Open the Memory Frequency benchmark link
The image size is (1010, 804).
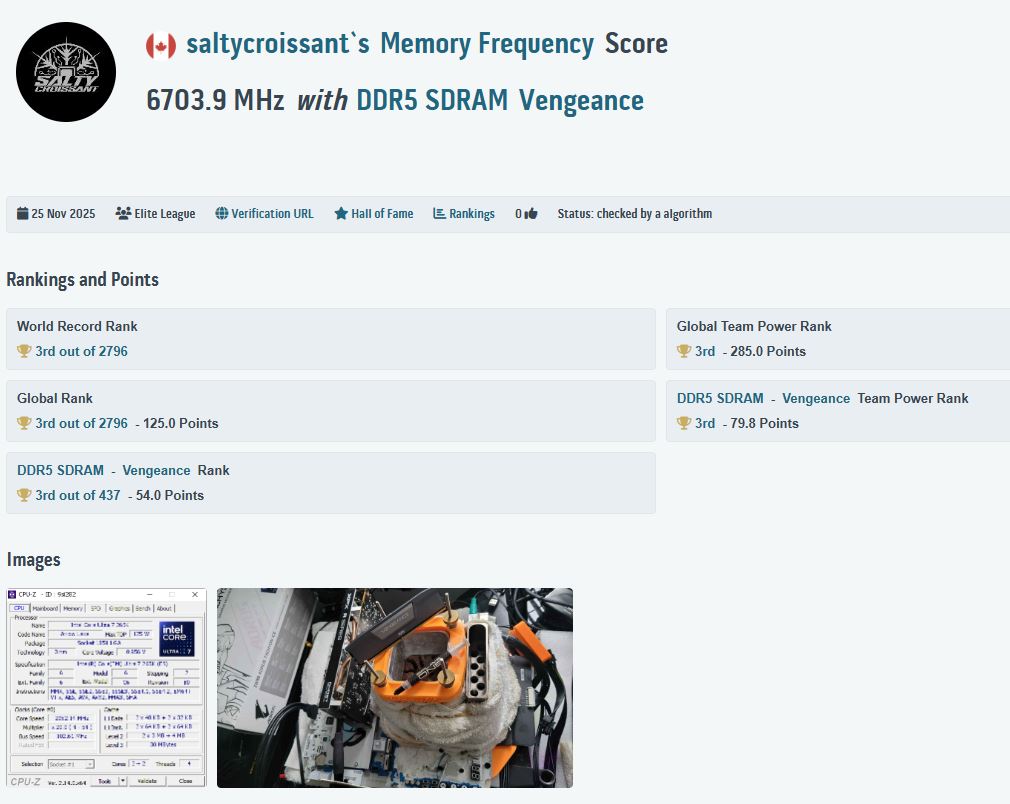point(486,45)
